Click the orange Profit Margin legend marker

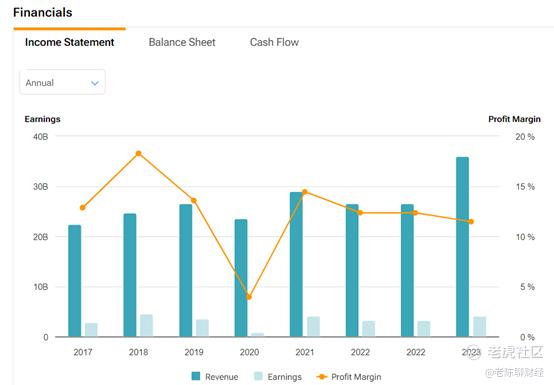point(322,377)
